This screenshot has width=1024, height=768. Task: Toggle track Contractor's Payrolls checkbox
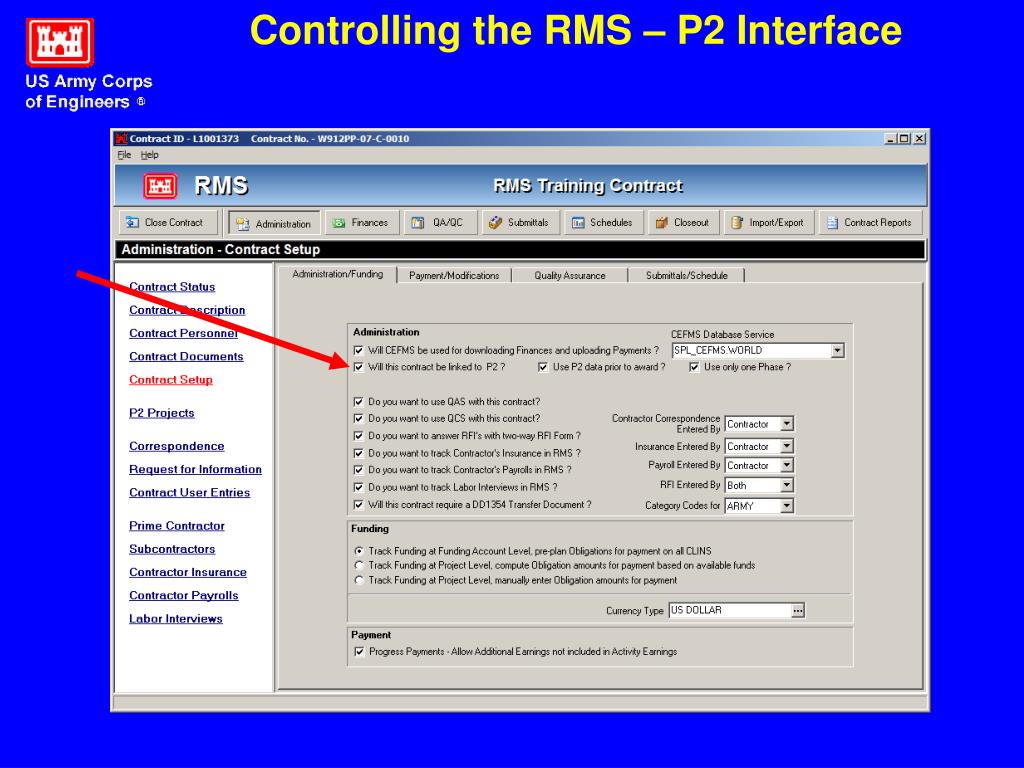coord(358,470)
